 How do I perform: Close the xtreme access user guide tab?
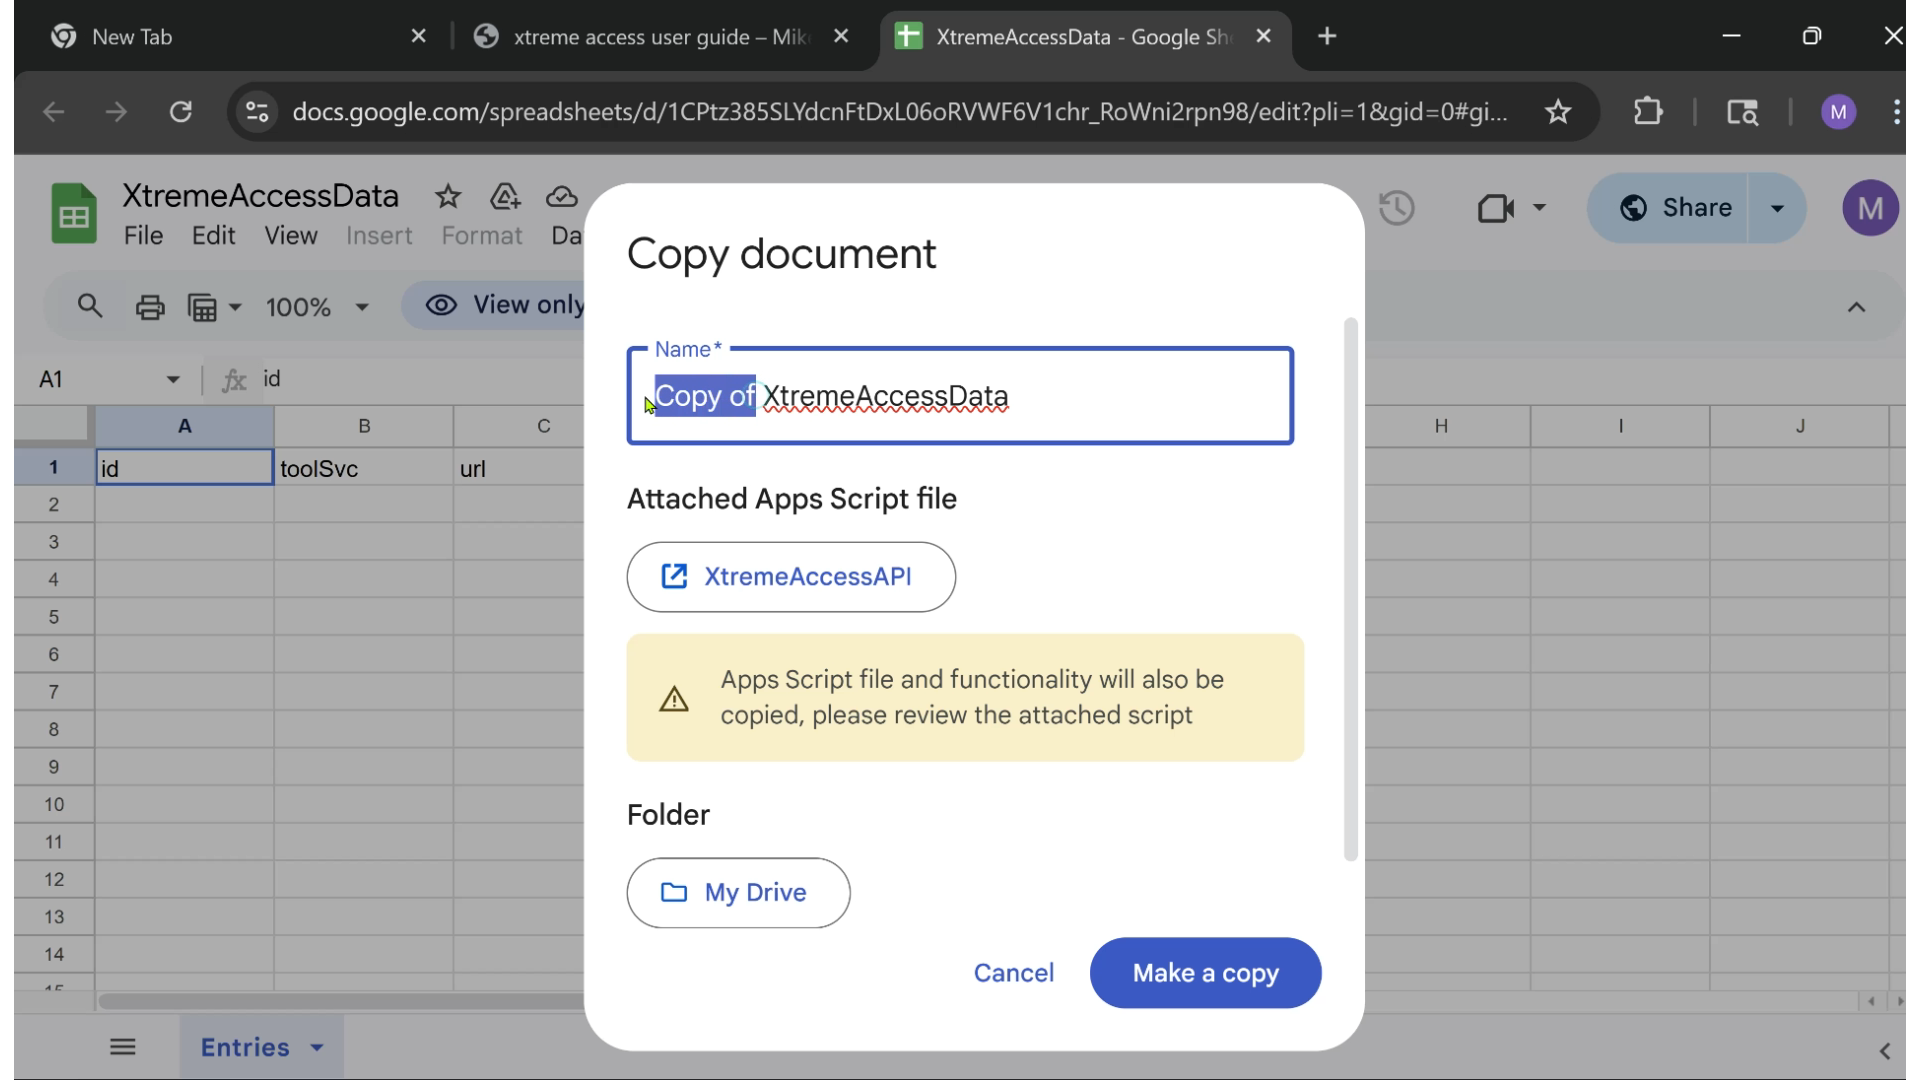(x=841, y=36)
